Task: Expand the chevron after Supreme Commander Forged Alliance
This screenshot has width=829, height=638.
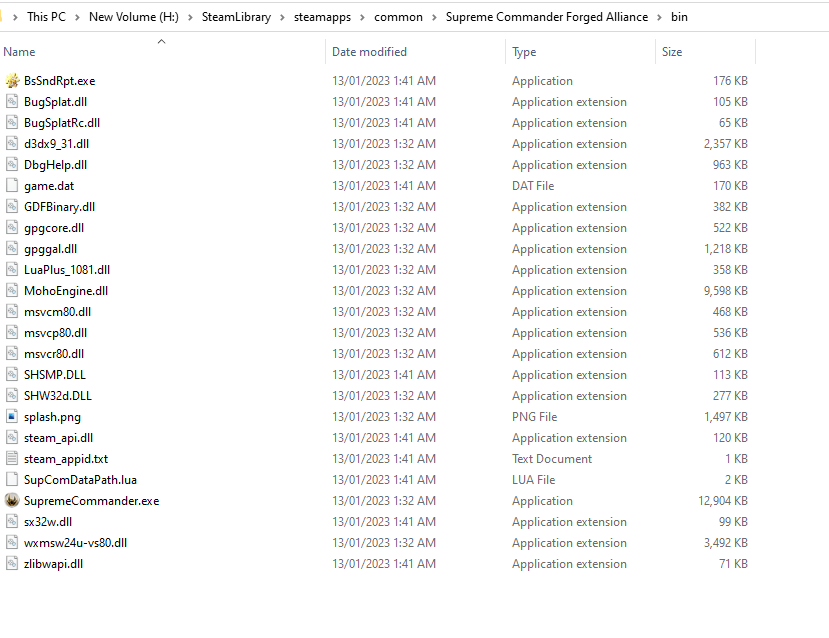Action: point(659,17)
